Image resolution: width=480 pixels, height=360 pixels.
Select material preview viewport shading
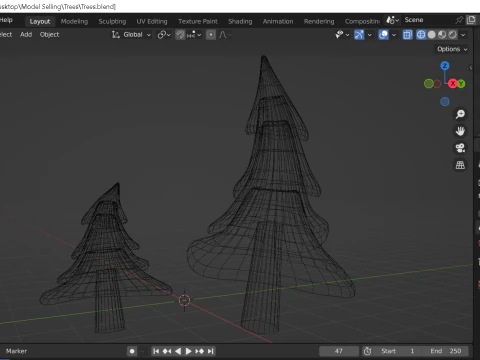click(442, 35)
